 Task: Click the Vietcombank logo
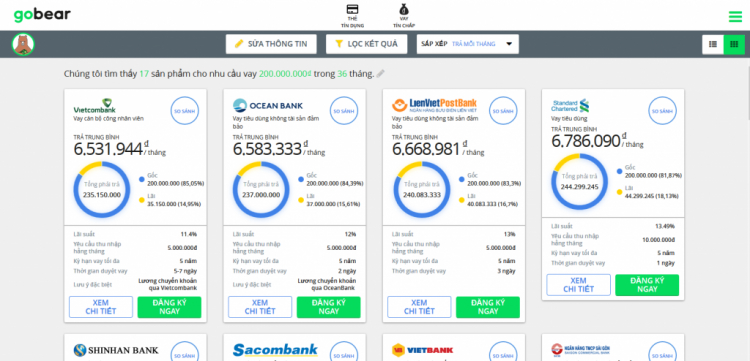pos(95,106)
